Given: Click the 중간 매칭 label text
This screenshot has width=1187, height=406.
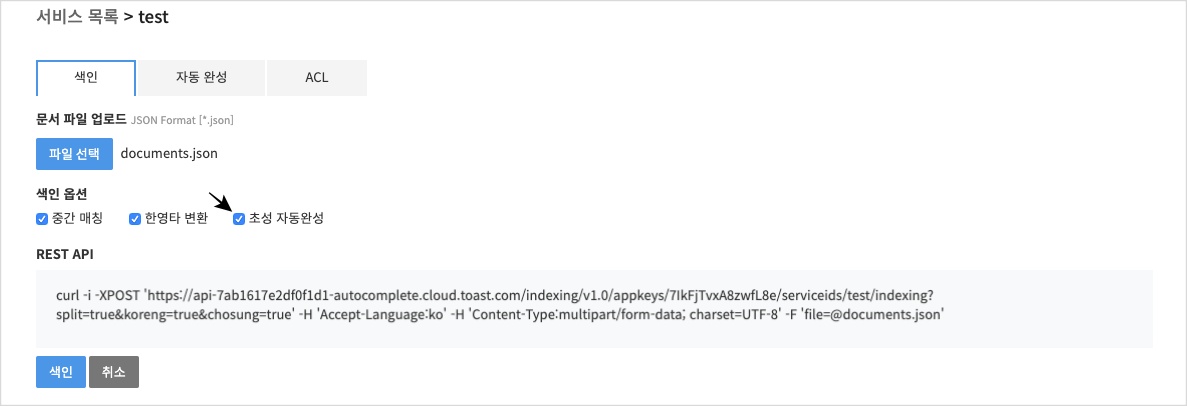Looking at the screenshot, I should coord(76,219).
